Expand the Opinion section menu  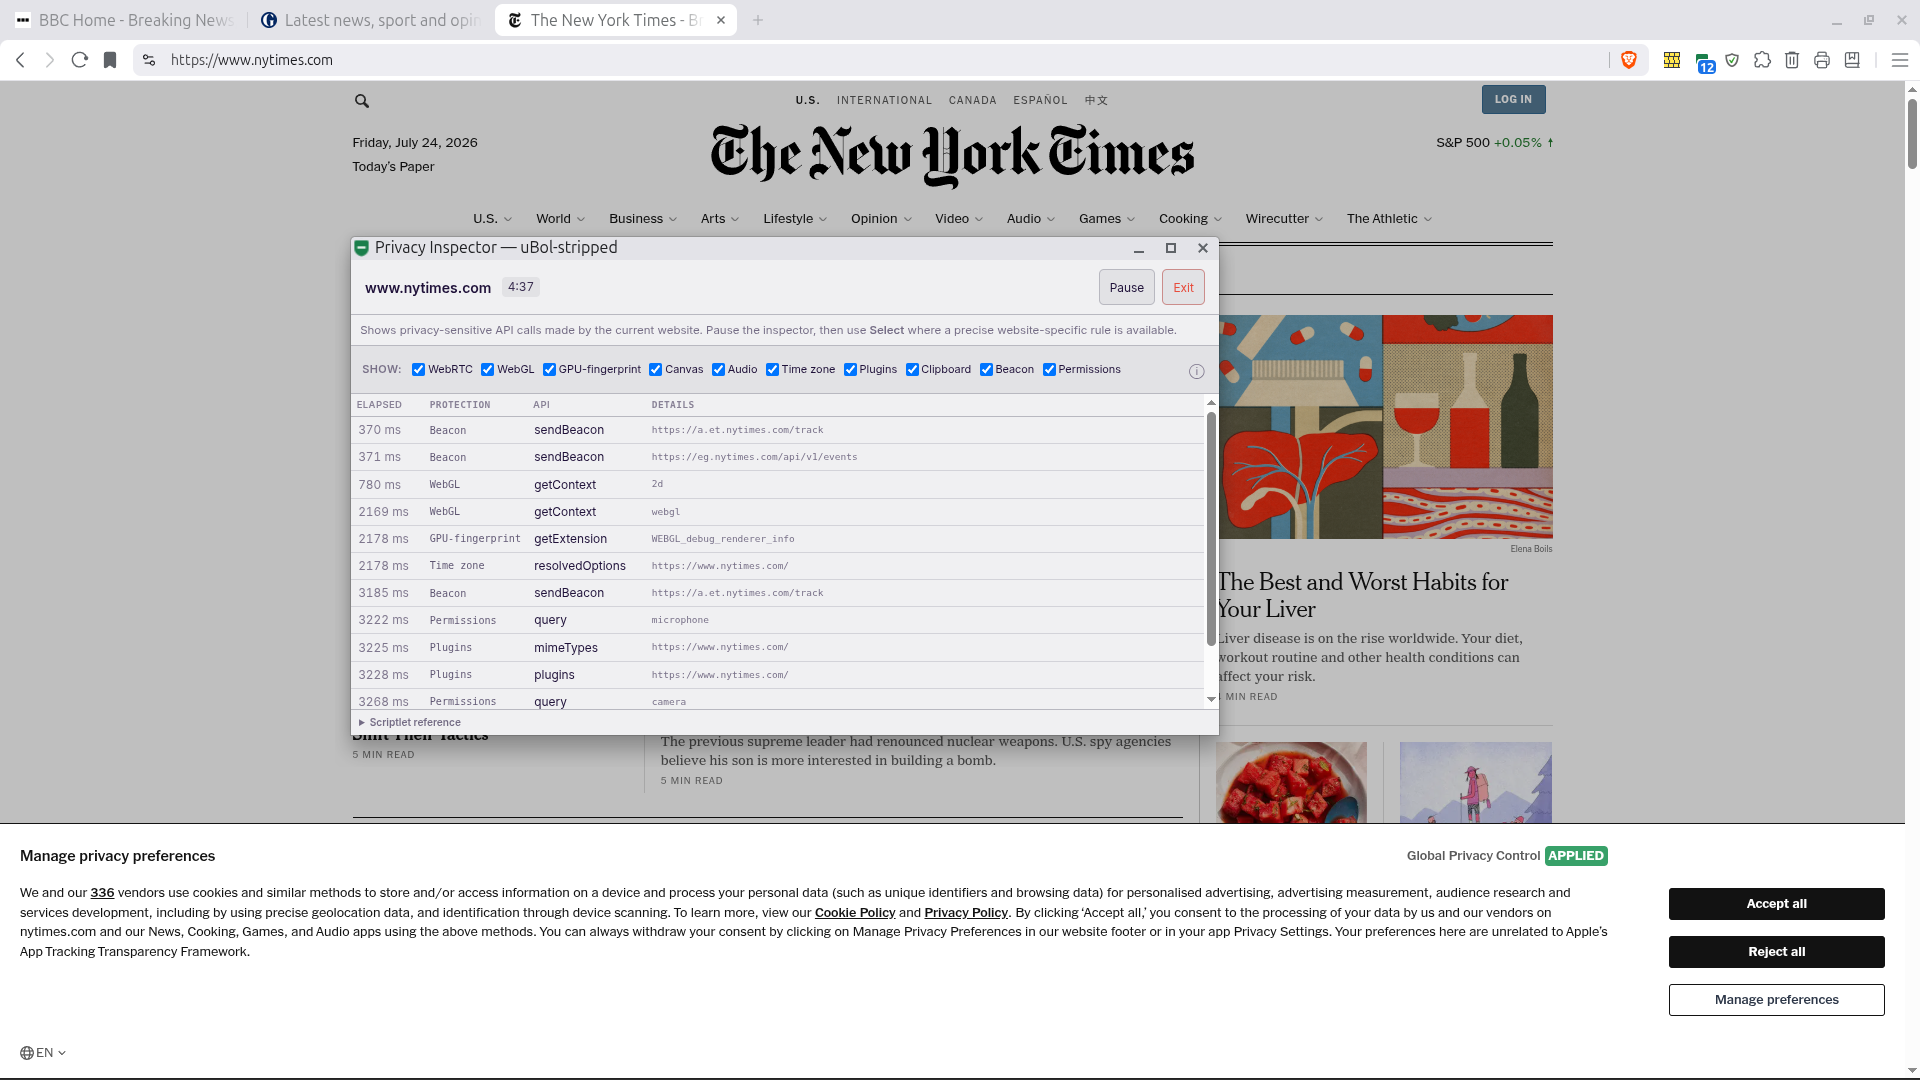pos(881,219)
